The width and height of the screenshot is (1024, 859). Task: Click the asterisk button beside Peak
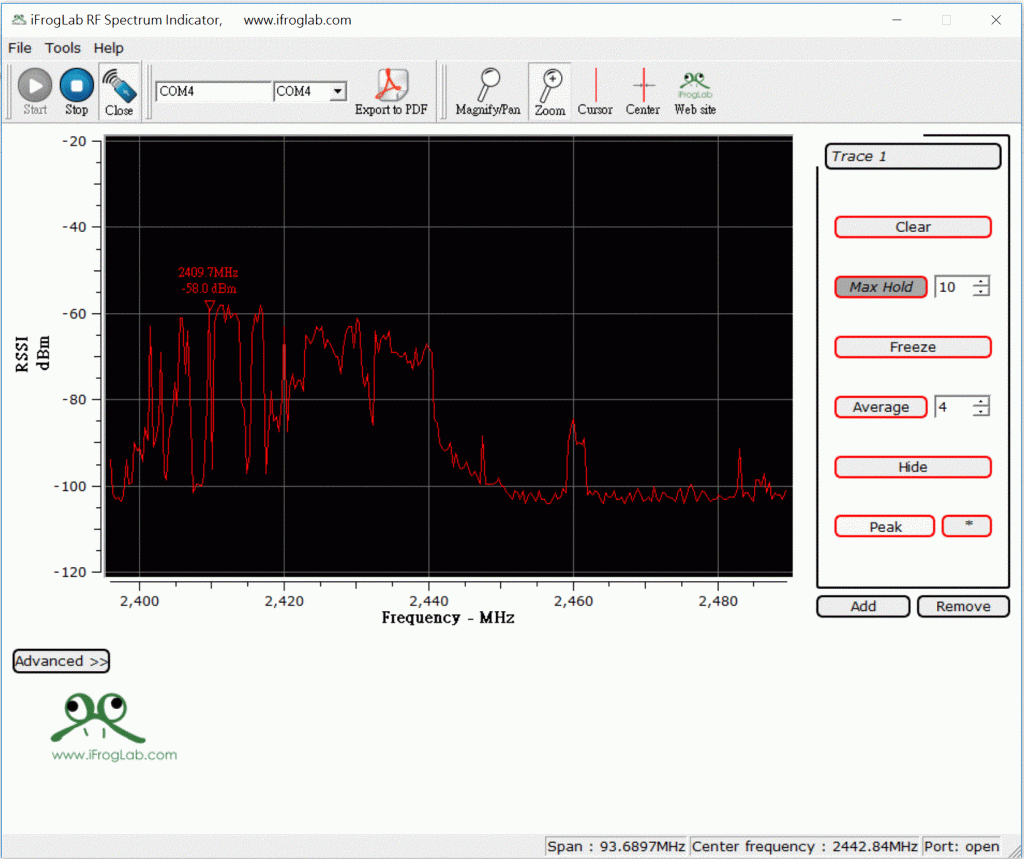pyautogui.click(x=967, y=527)
